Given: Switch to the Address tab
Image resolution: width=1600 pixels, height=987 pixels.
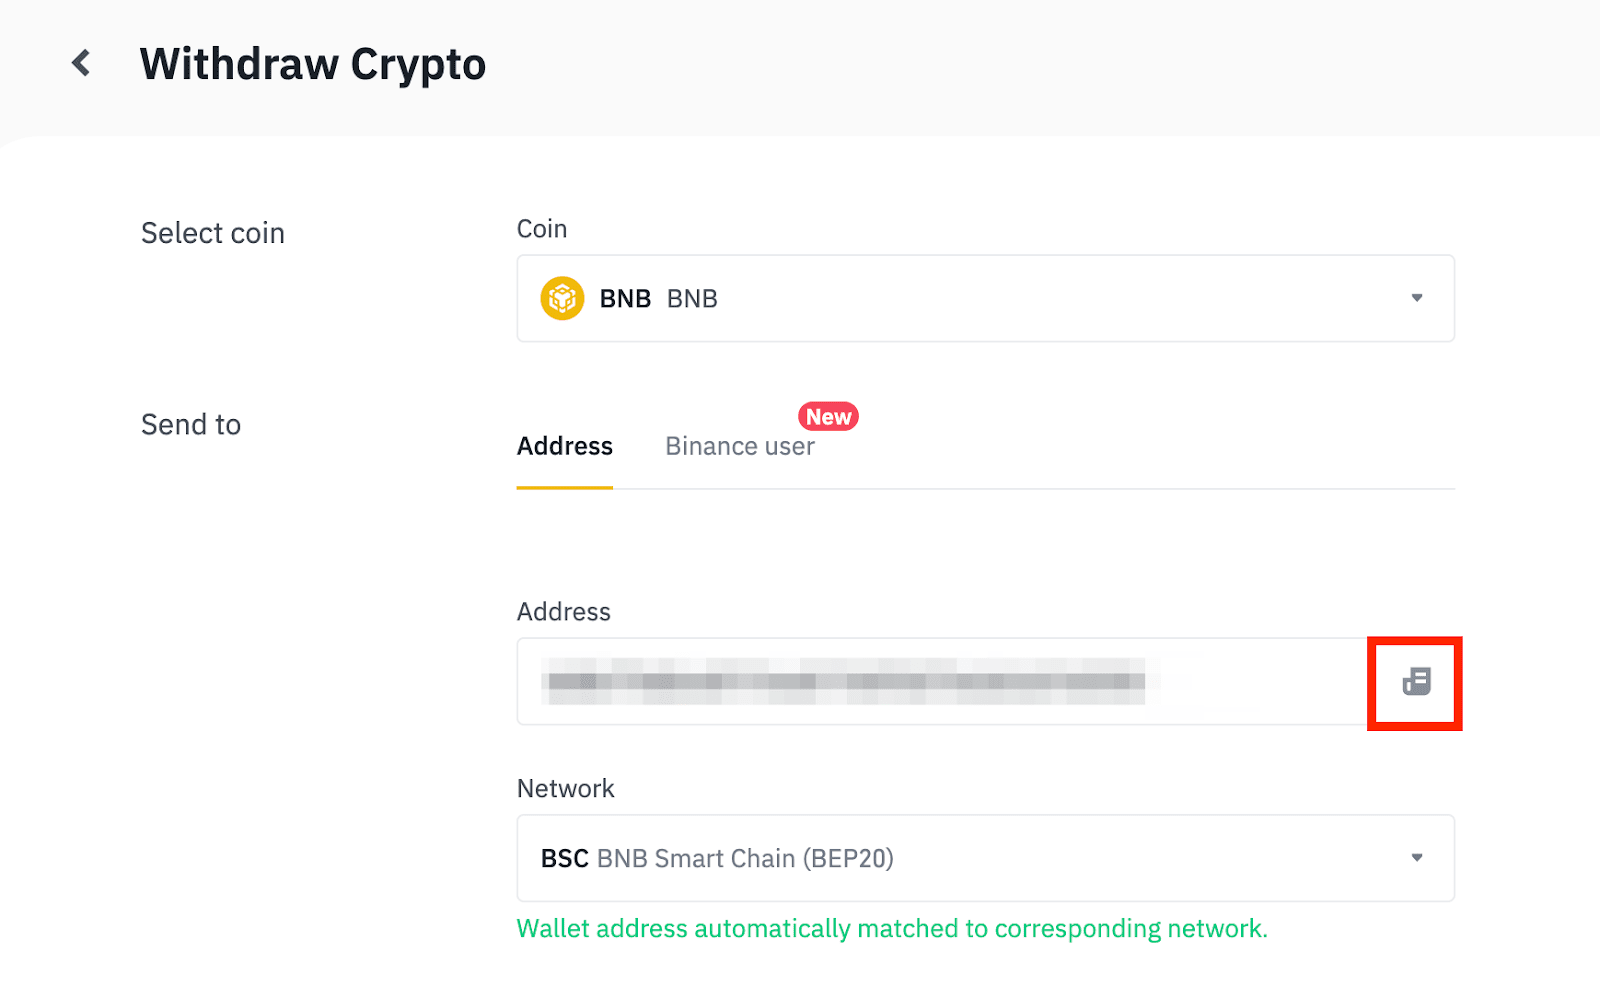Looking at the screenshot, I should [x=564, y=446].
